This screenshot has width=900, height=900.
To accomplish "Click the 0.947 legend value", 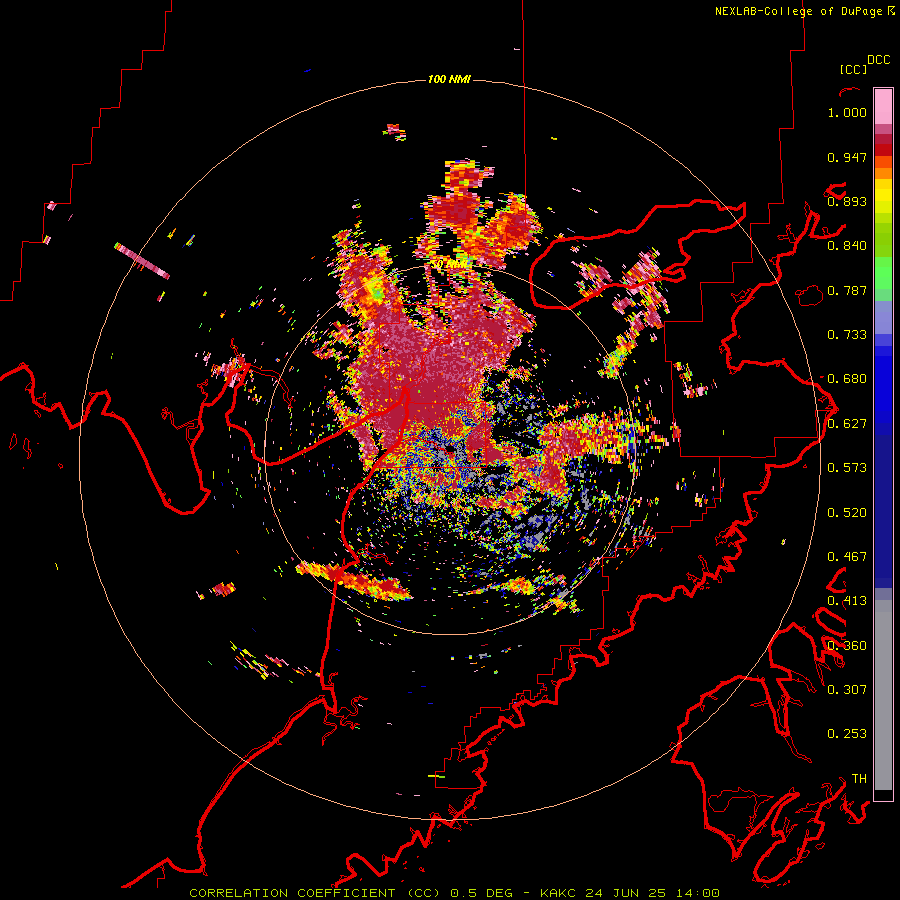I will (x=847, y=157).
